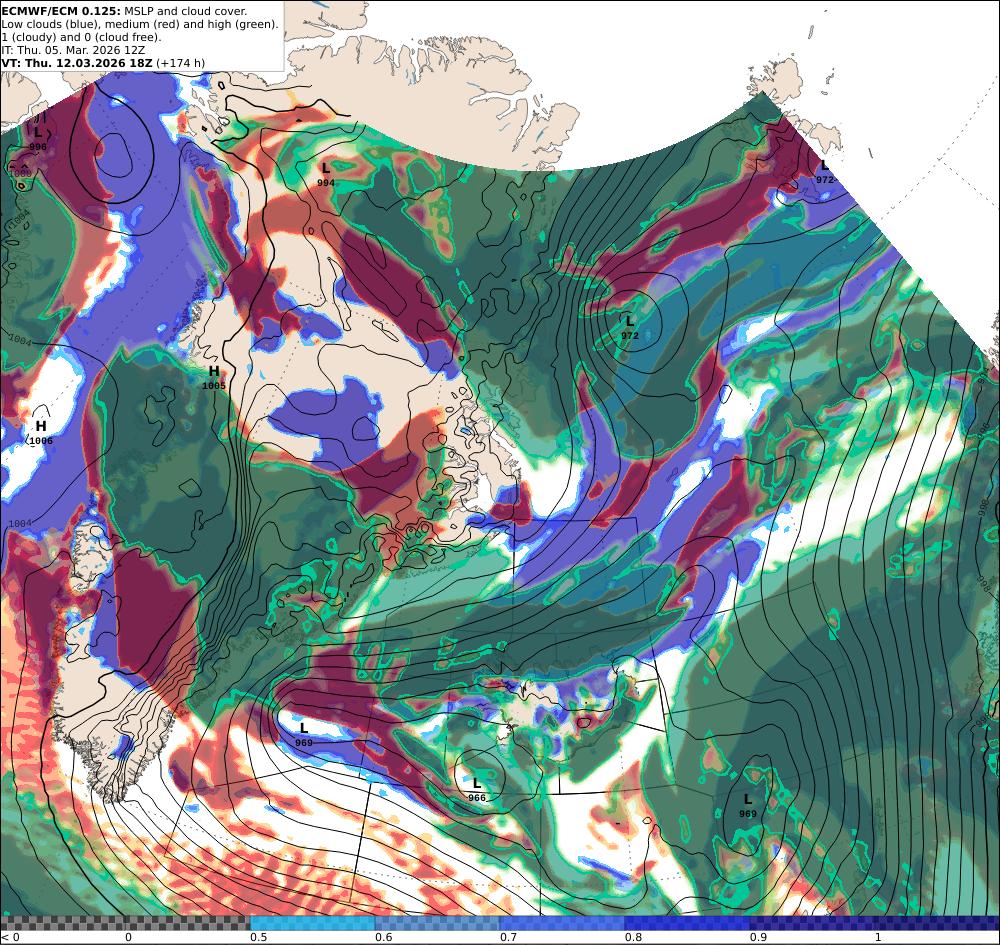Click the darkest color bar segment between 0.9 and 1
This screenshot has height=945, width=1000.
coord(875,923)
